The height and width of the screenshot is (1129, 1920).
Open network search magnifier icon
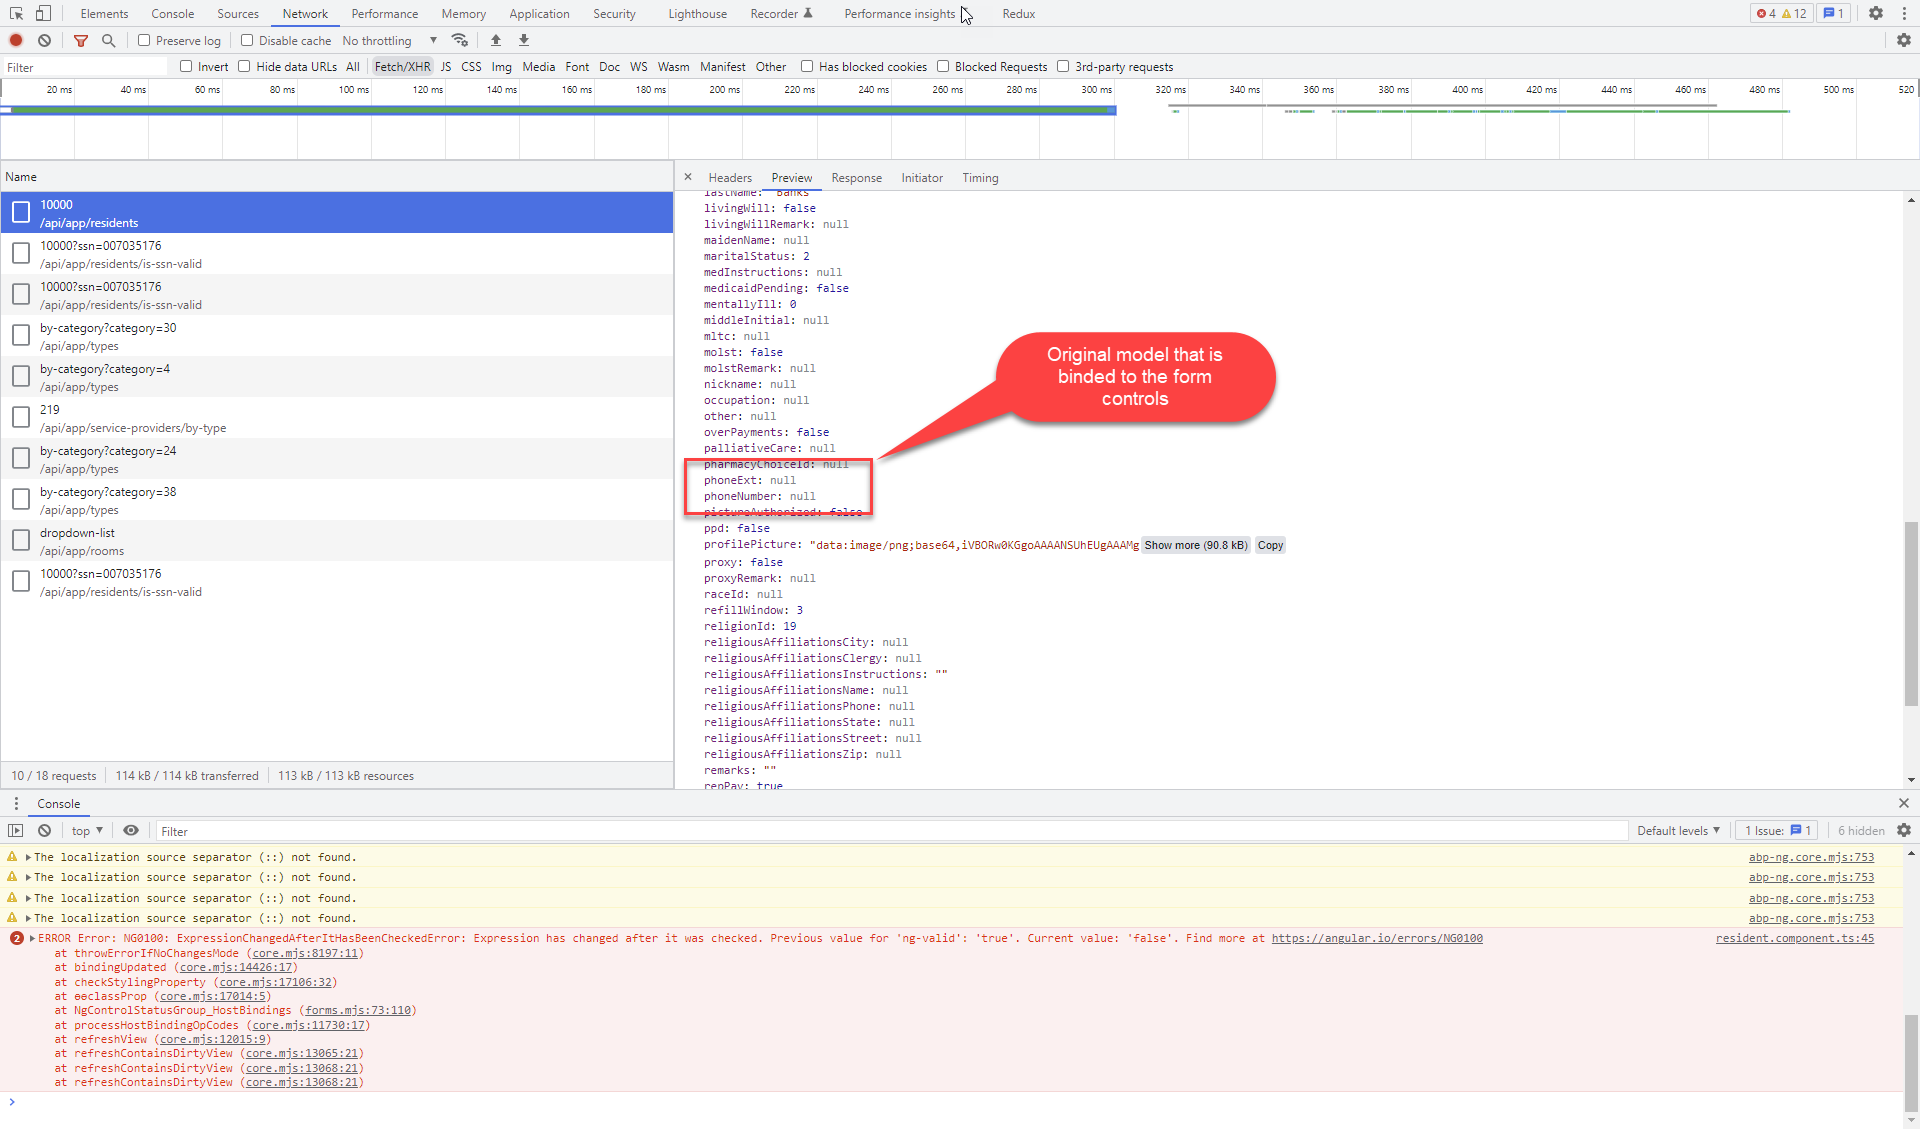coord(108,40)
